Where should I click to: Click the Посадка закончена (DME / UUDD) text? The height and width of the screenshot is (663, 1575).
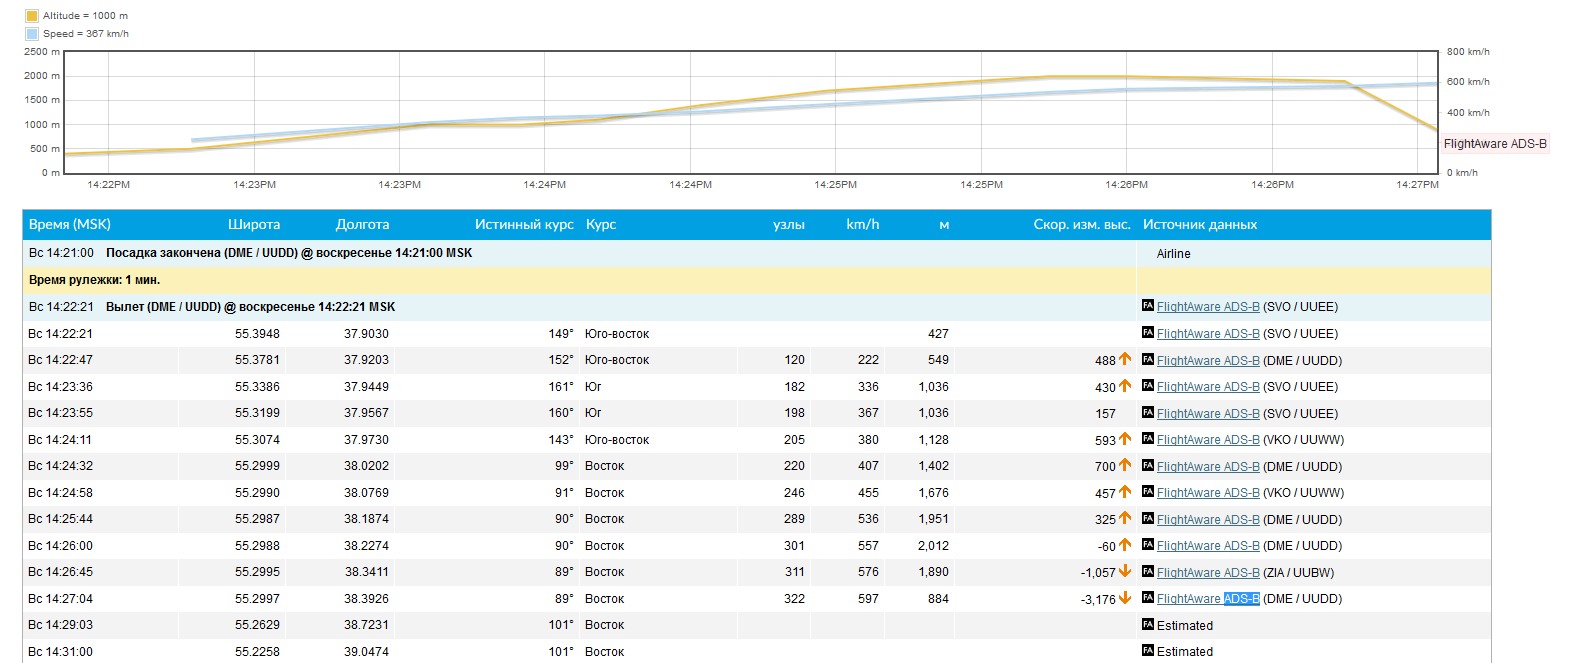202,253
